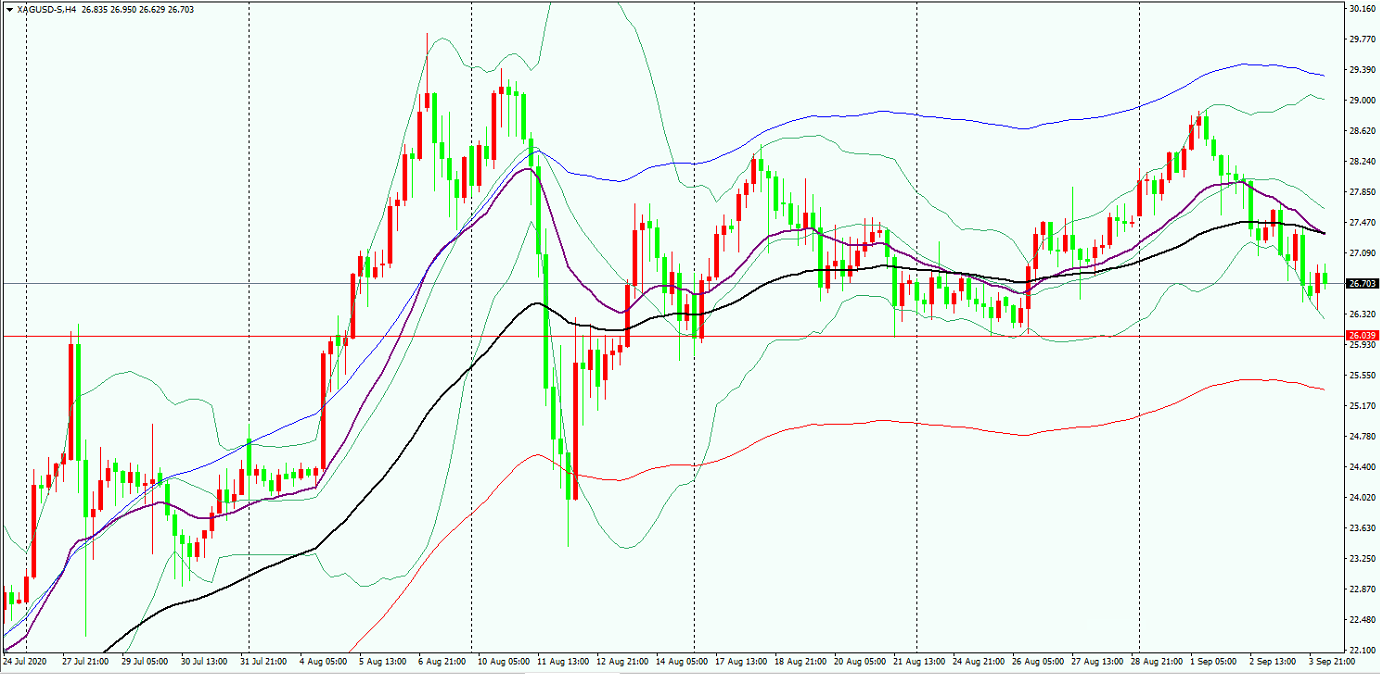Screen dimensions: 1380x674
Task: Click the 1 Sep 05:00 time label
Action: (x=1214, y=661)
